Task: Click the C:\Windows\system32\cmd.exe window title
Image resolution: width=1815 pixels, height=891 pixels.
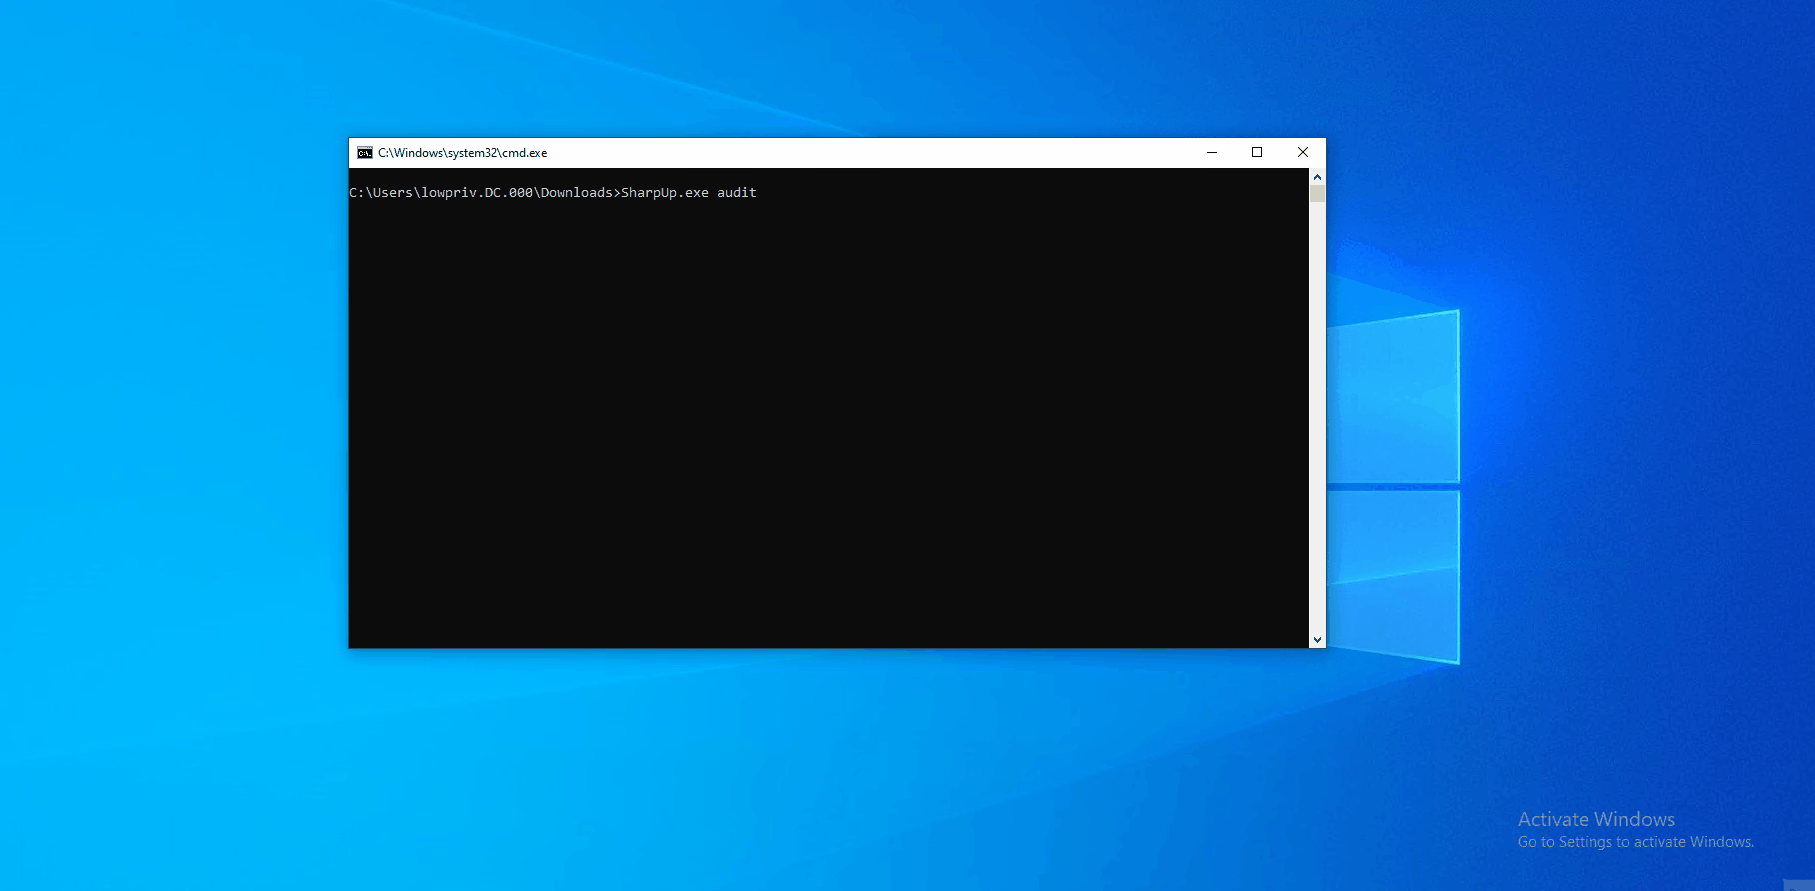Action: click(x=462, y=153)
